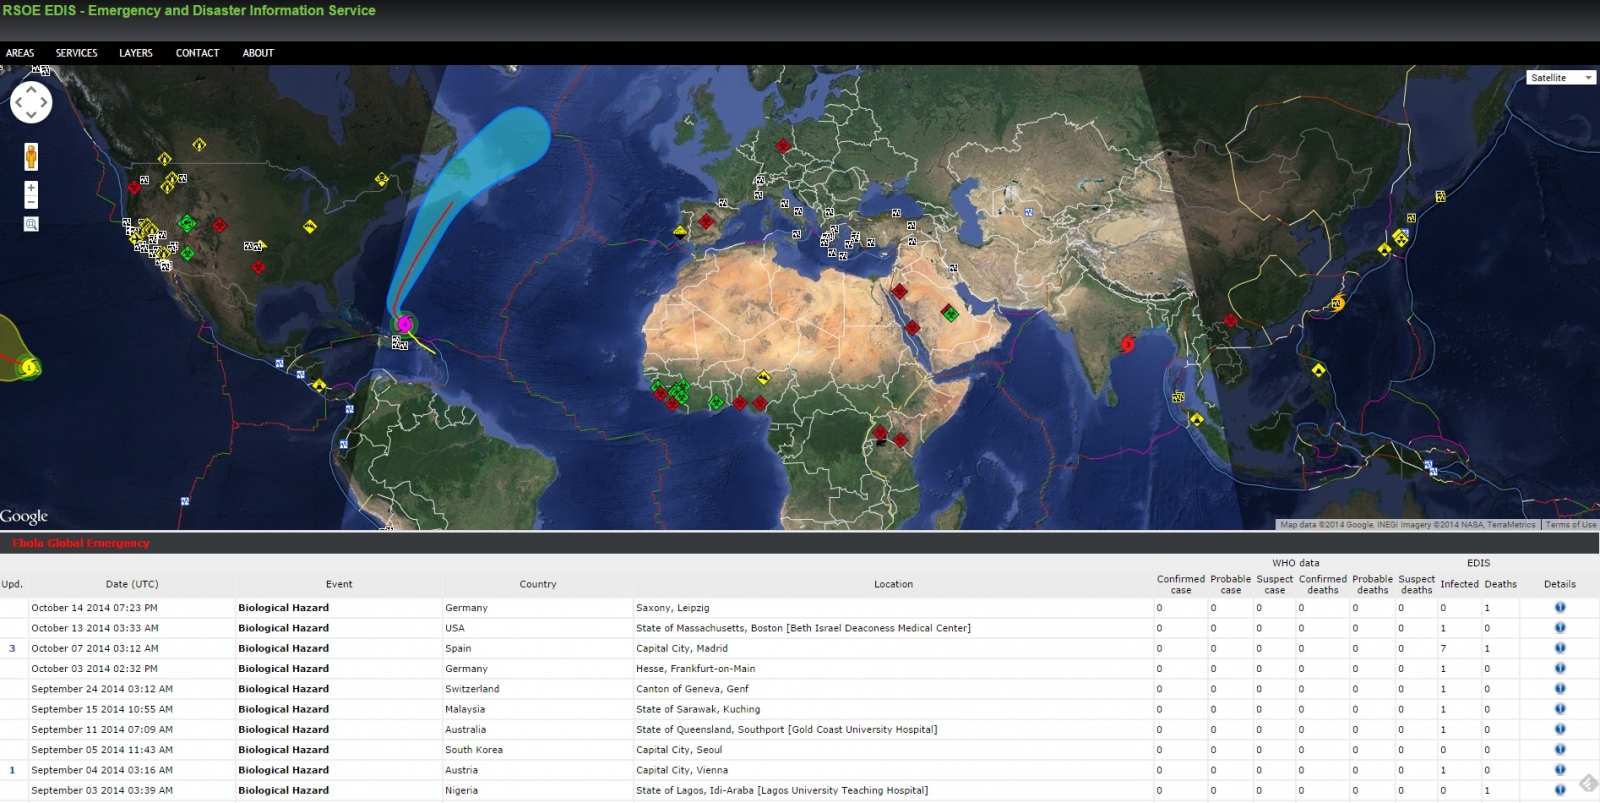Click the Ebola Global Emergency heading link
The width and height of the screenshot is (1600, 803).
coord(81,543)
